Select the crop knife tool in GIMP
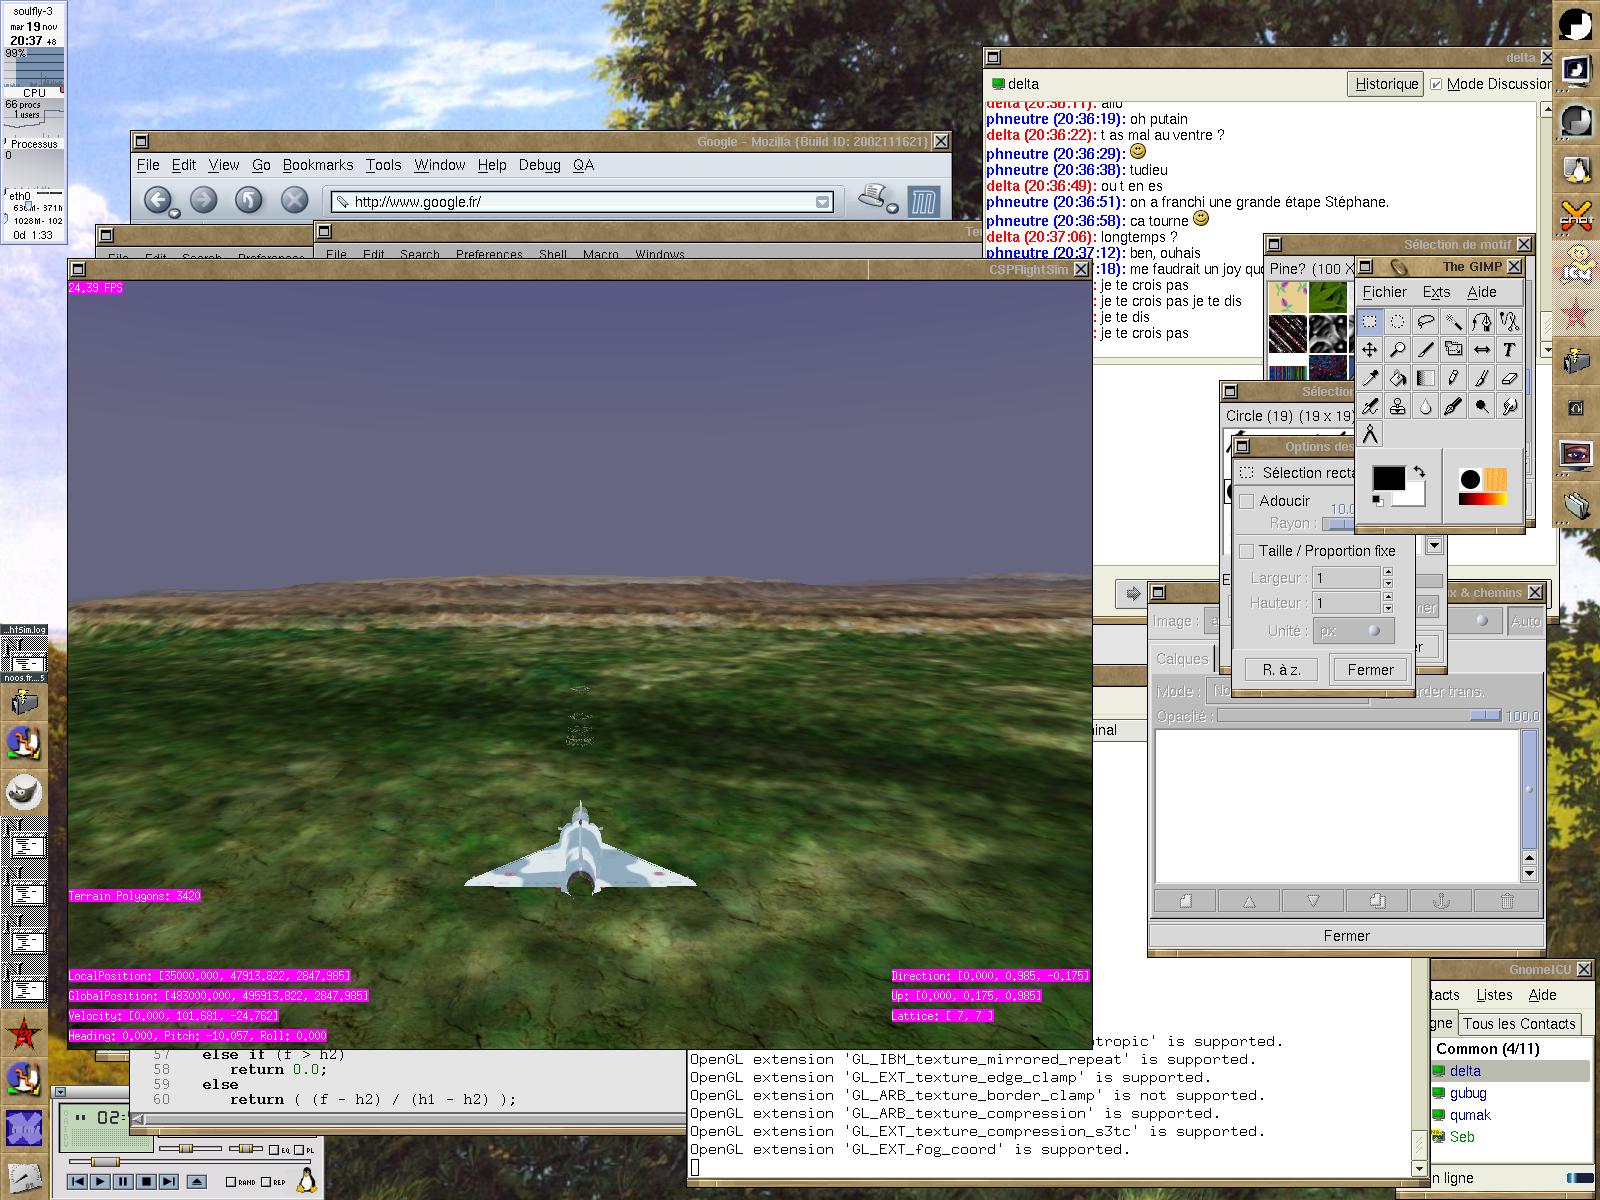 (1425, 349)
